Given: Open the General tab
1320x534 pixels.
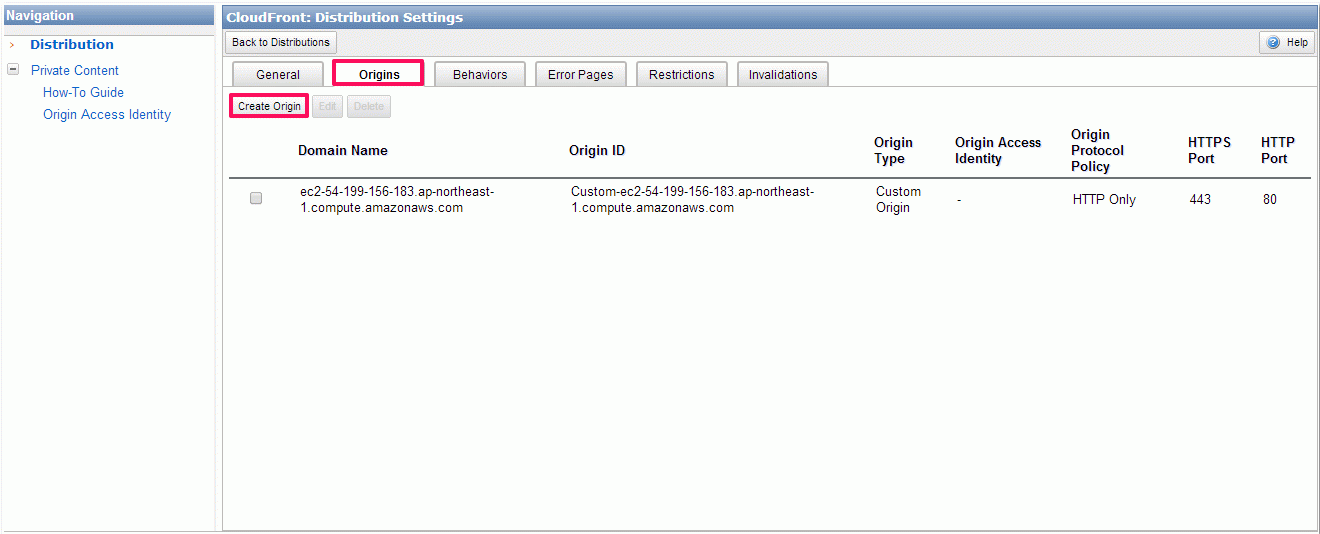Looking at the screenshot, I should pos(278,75).
